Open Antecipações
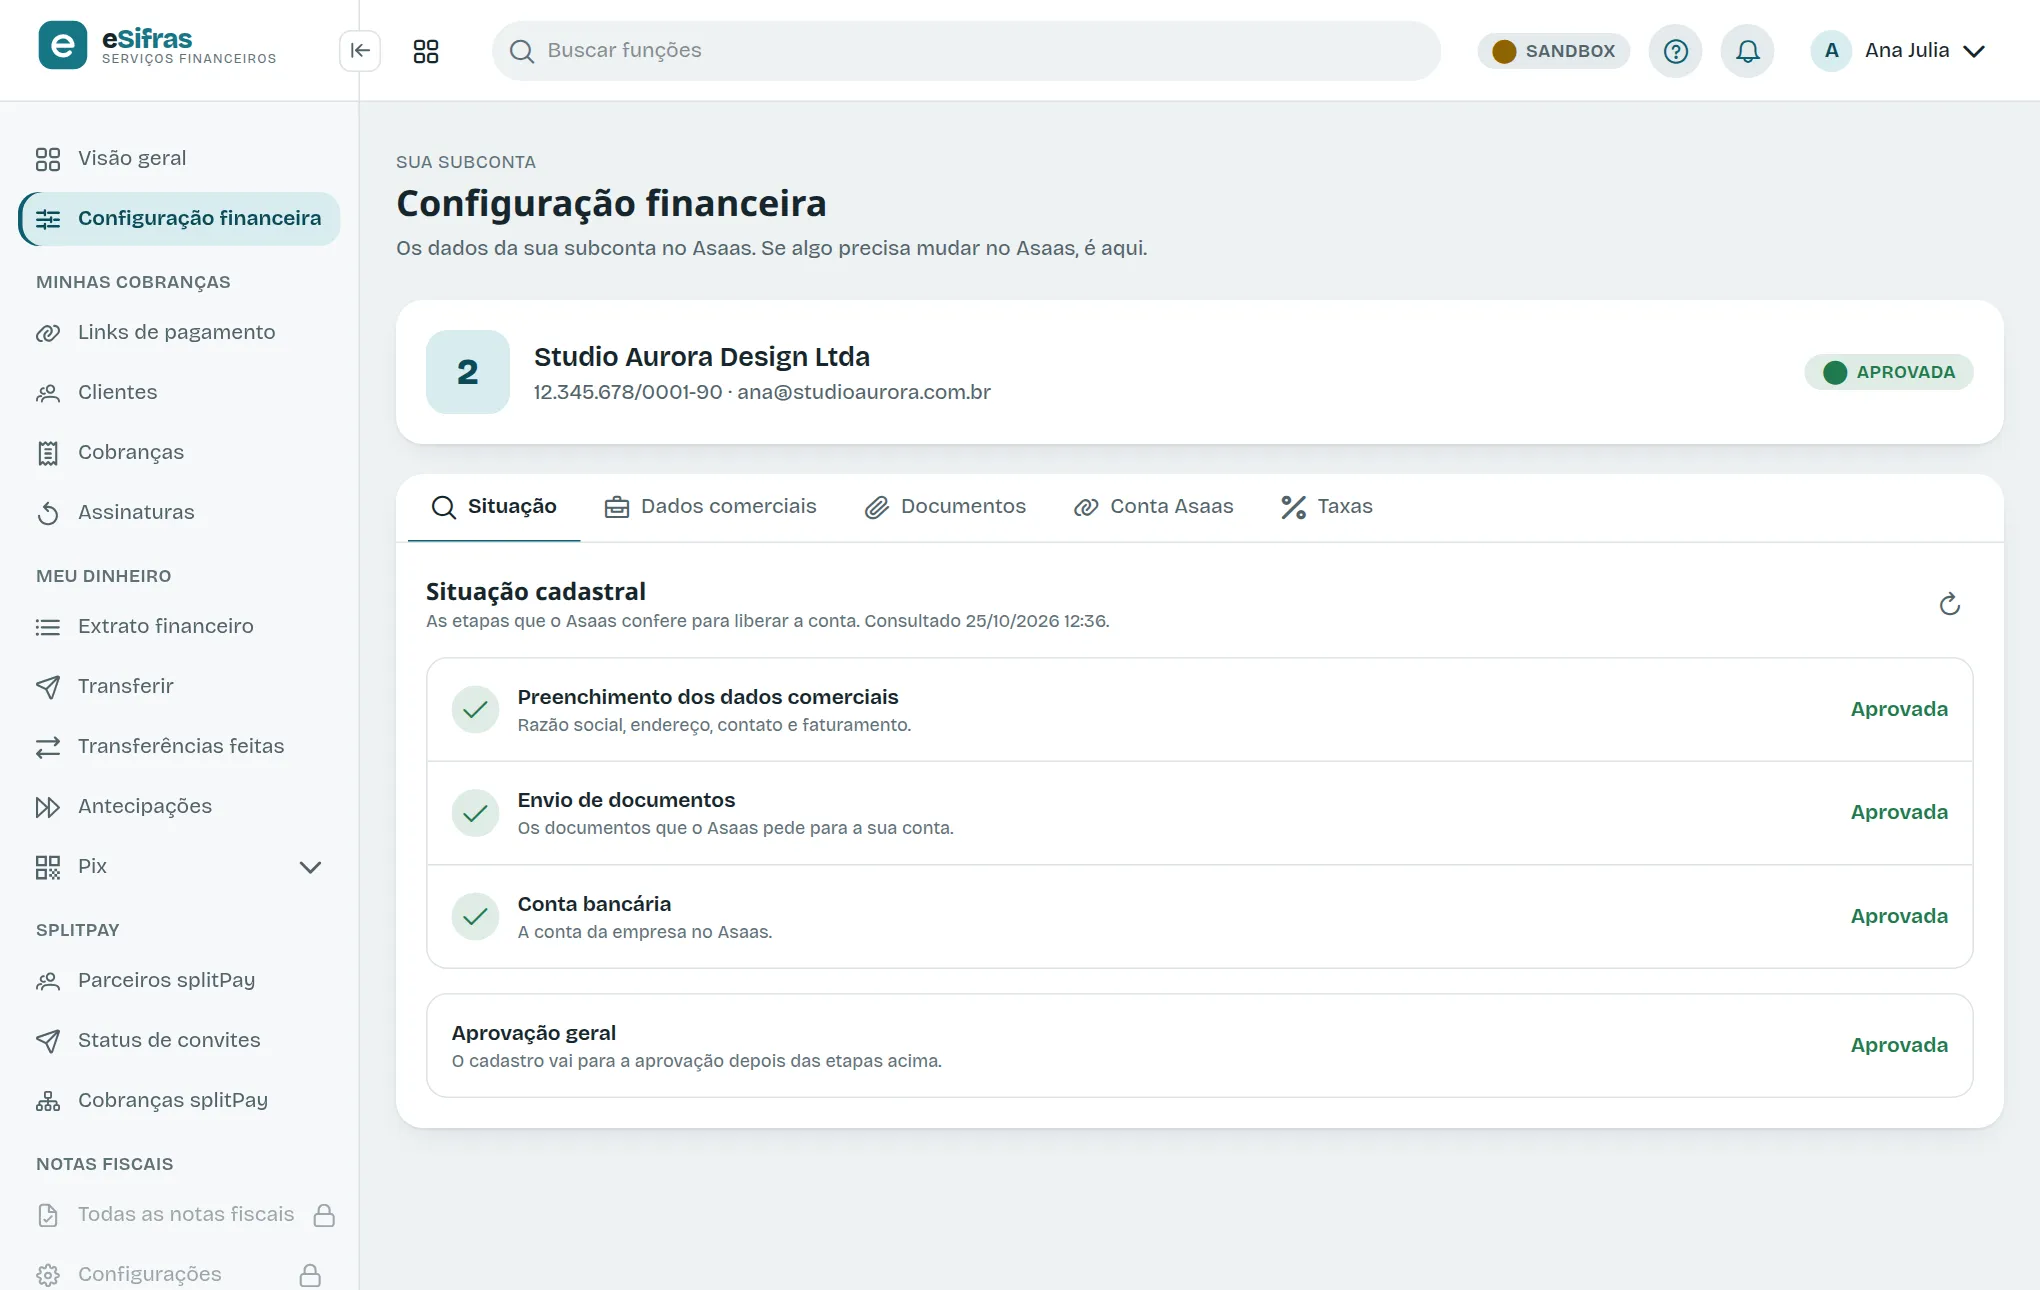 pyautogui.click(x=179, y=806)
